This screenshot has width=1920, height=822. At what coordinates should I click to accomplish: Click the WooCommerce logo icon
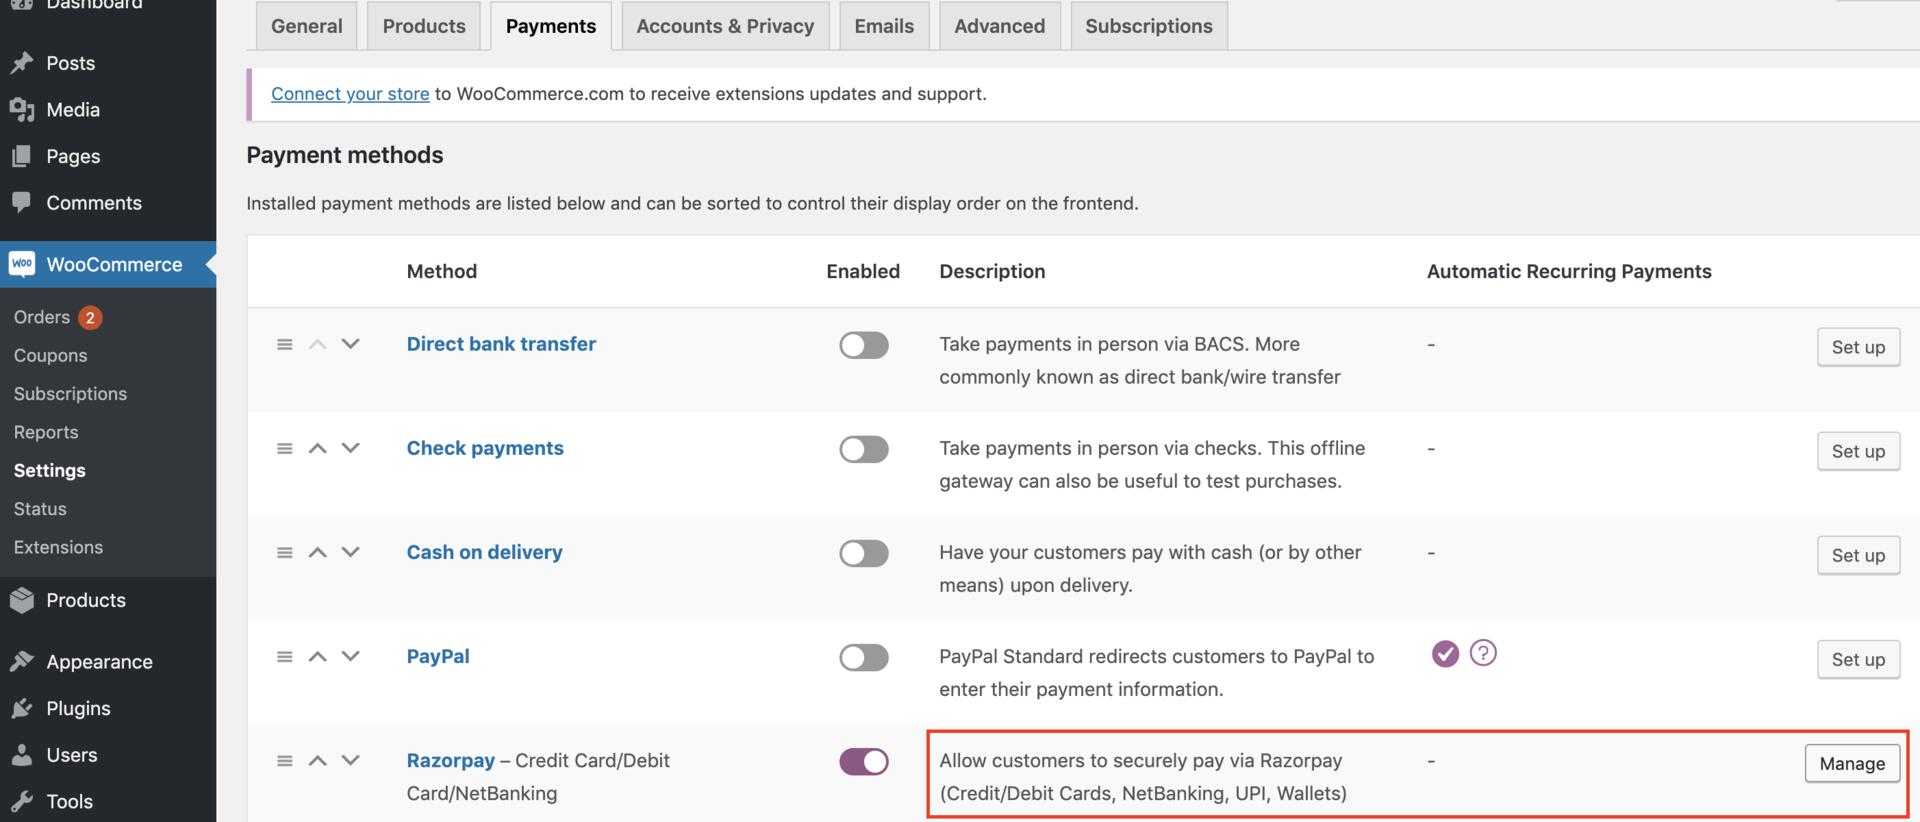click(x=22, y=264)
